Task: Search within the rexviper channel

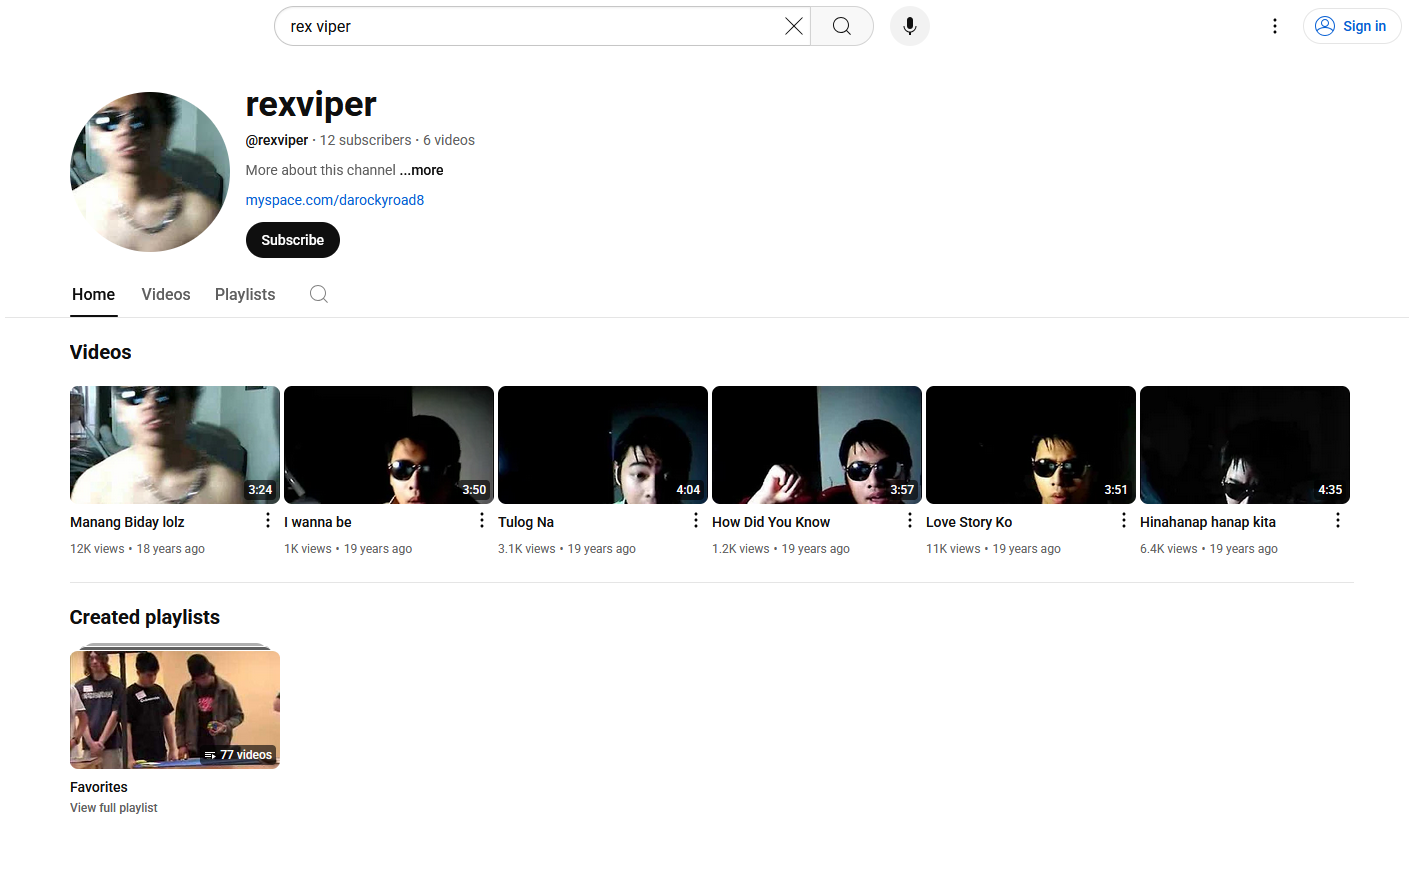Action: point(318,294)
